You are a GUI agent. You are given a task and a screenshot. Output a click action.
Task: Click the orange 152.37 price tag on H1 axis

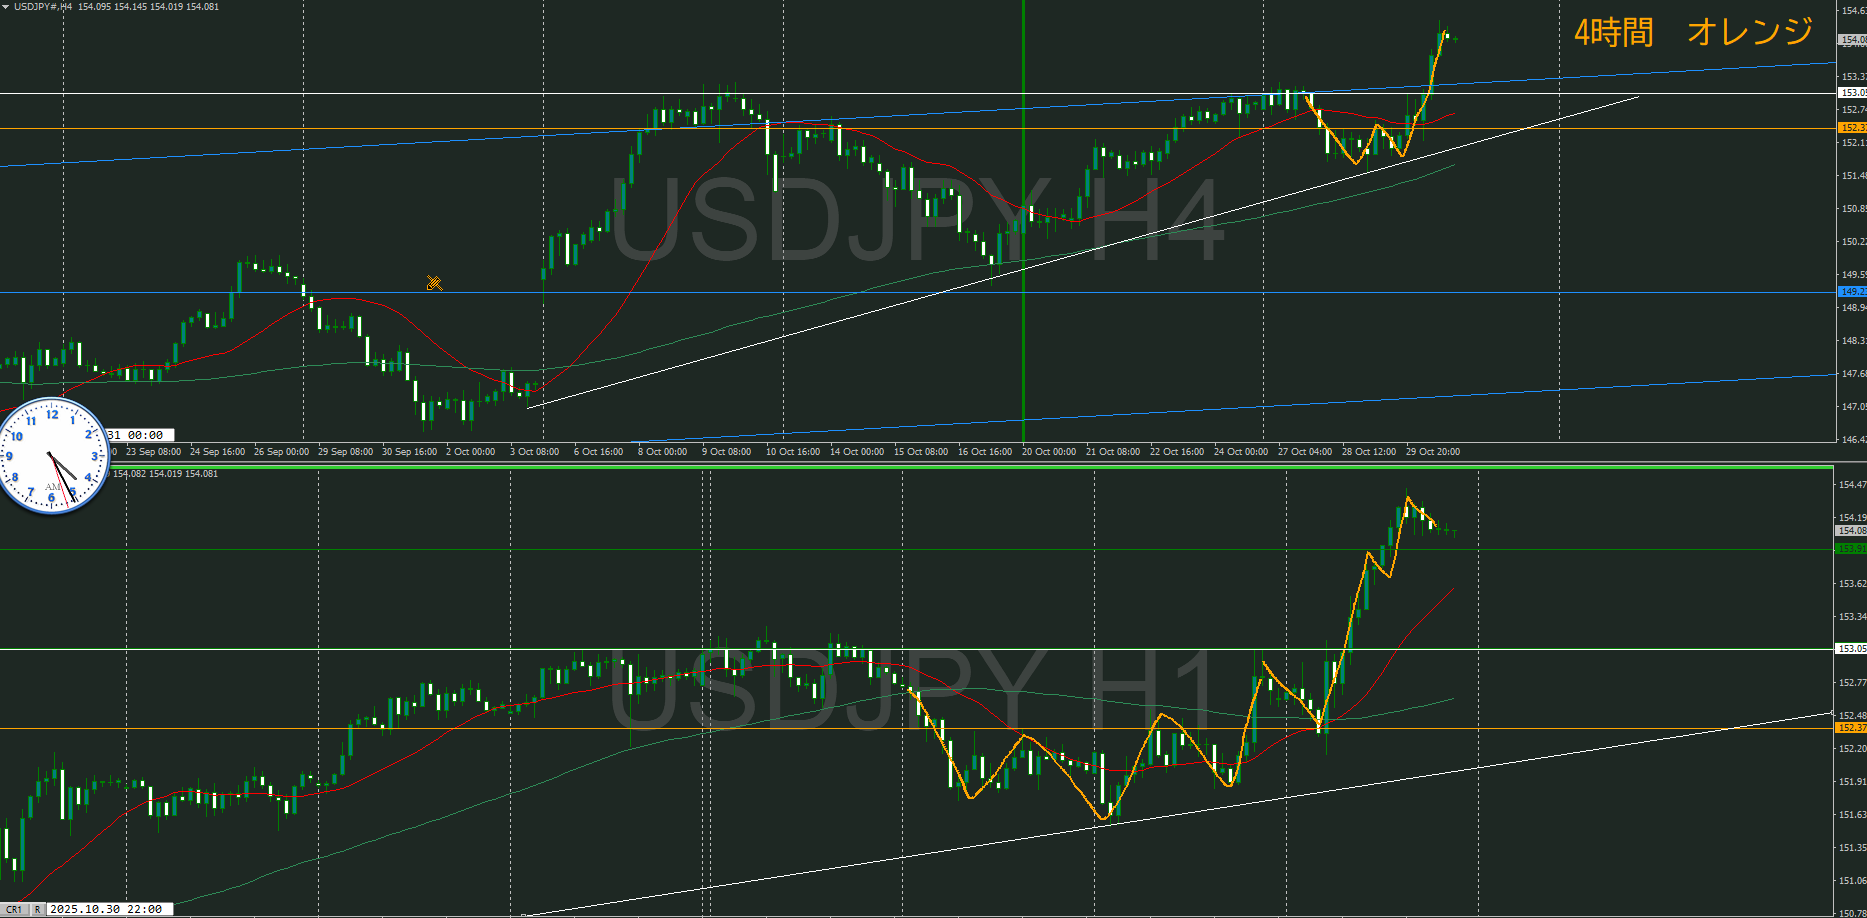coord(1850,728)
